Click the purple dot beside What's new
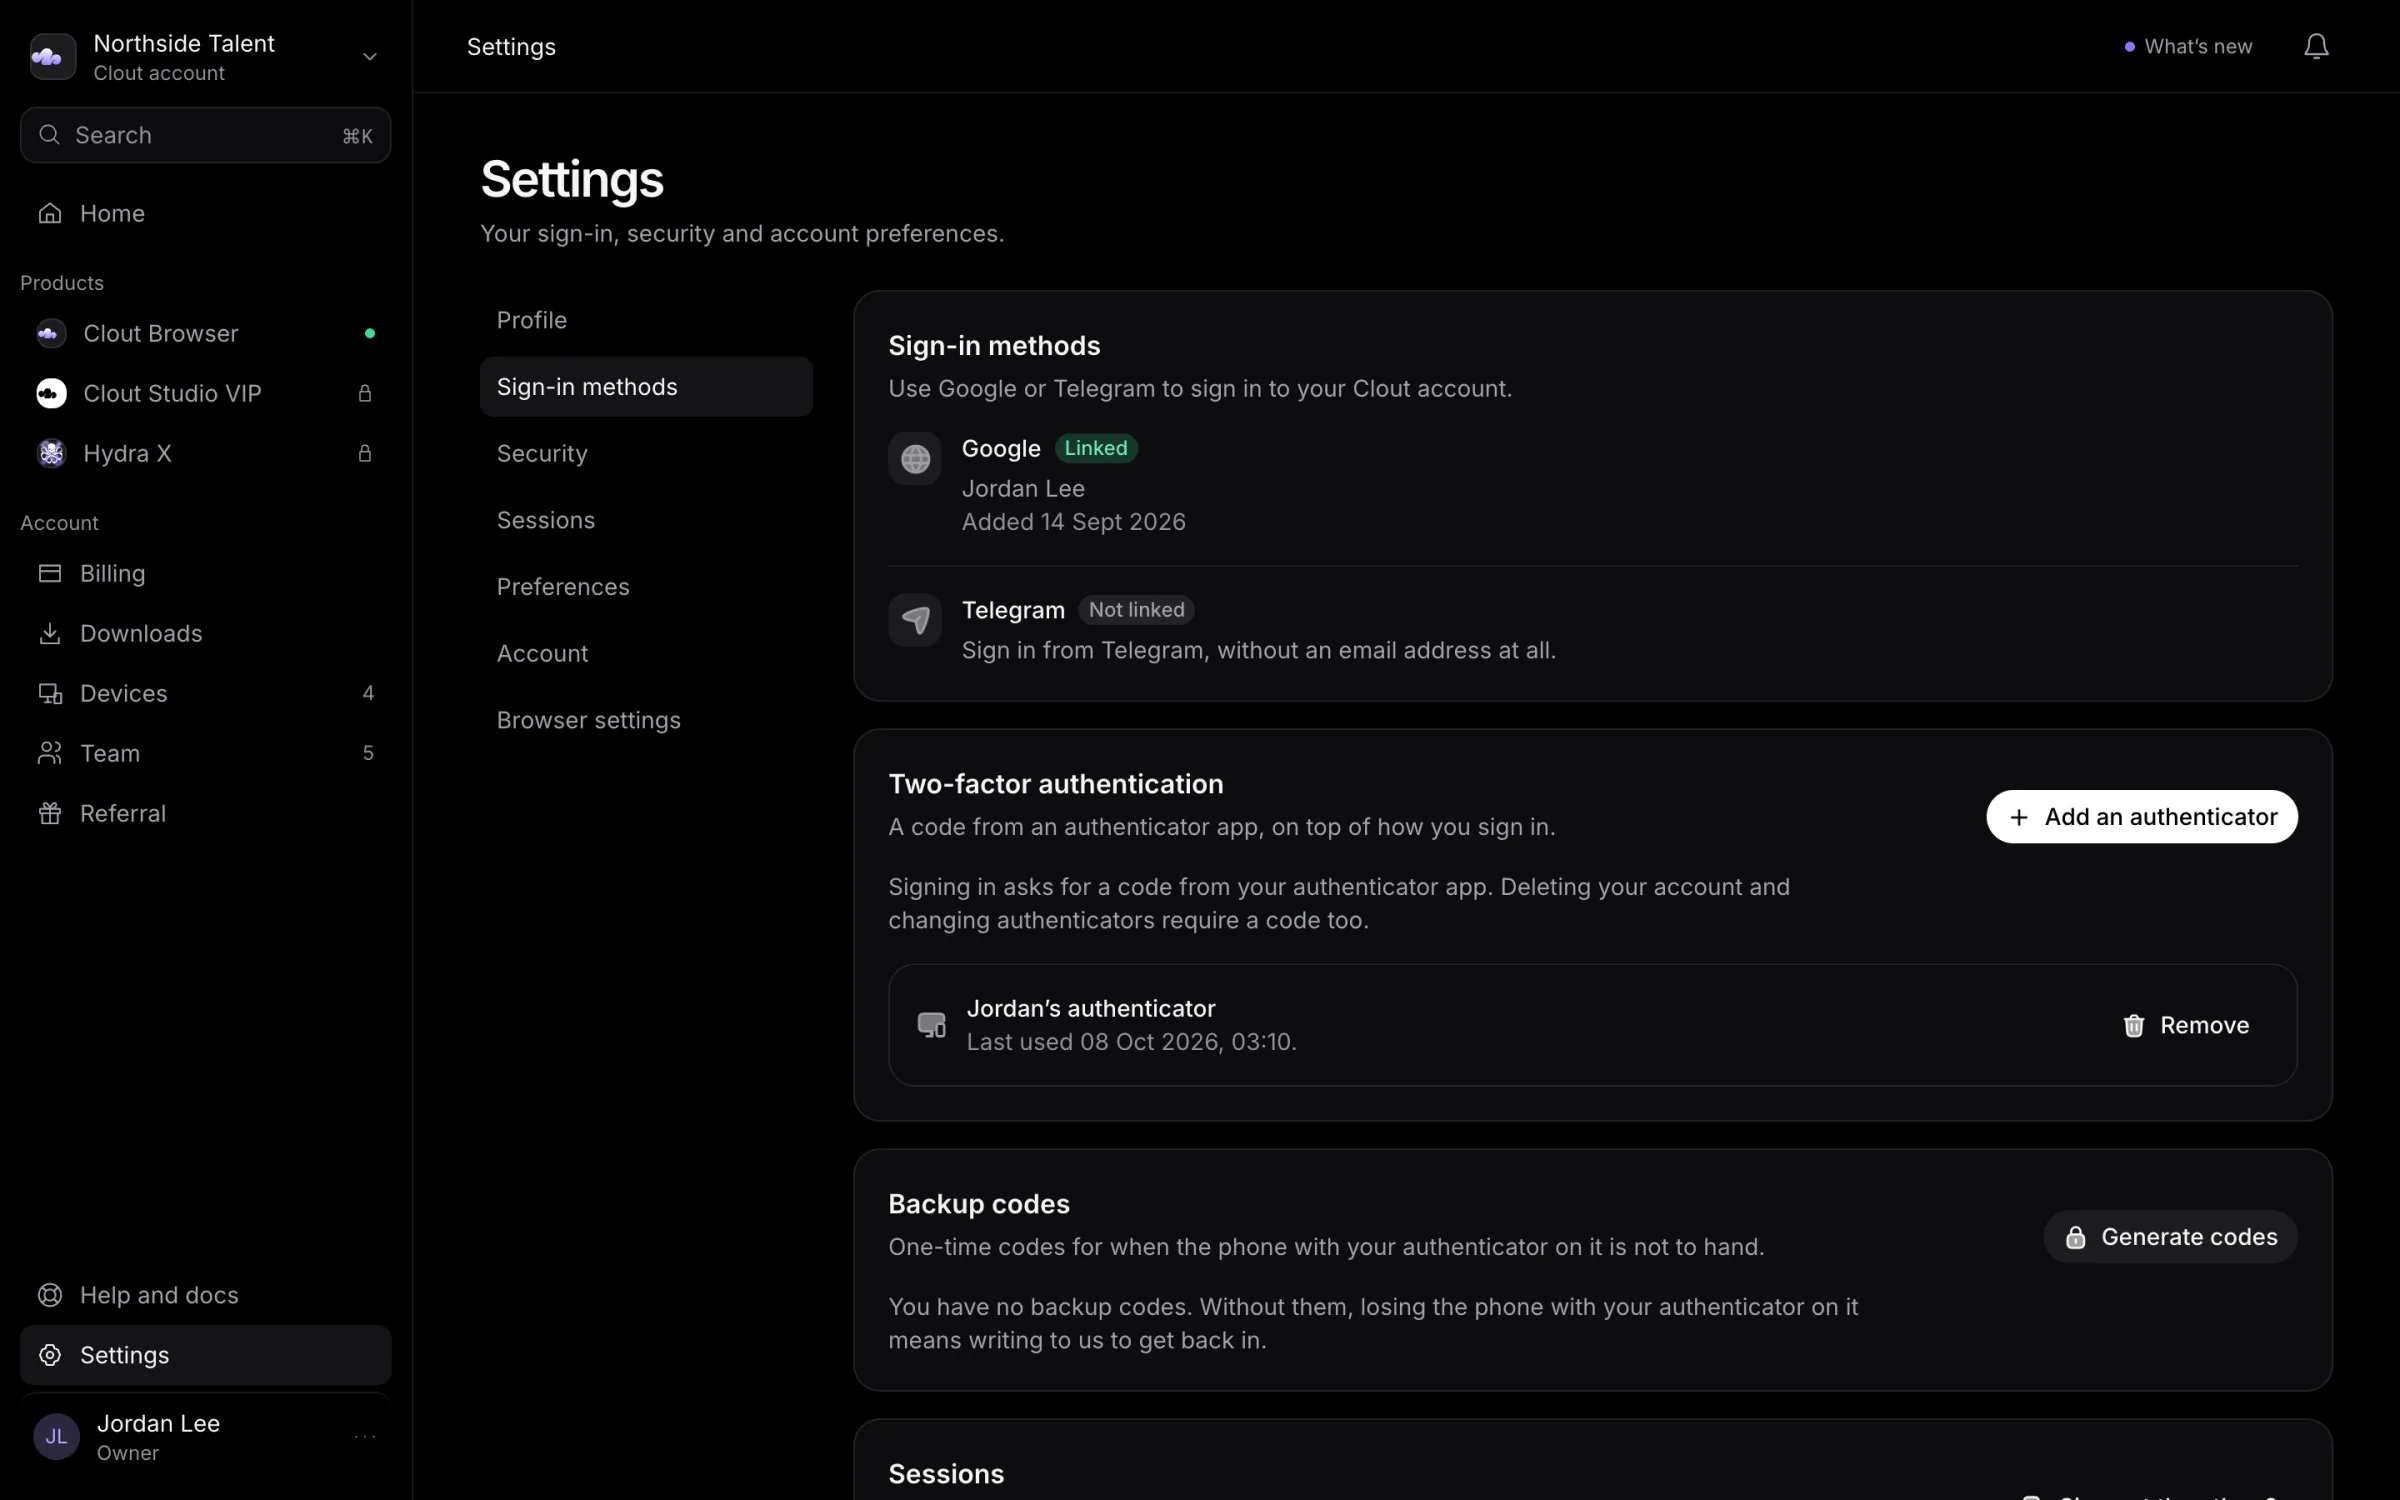The width and height of the screenshot is (2400, 1500). pos(2129,47)
